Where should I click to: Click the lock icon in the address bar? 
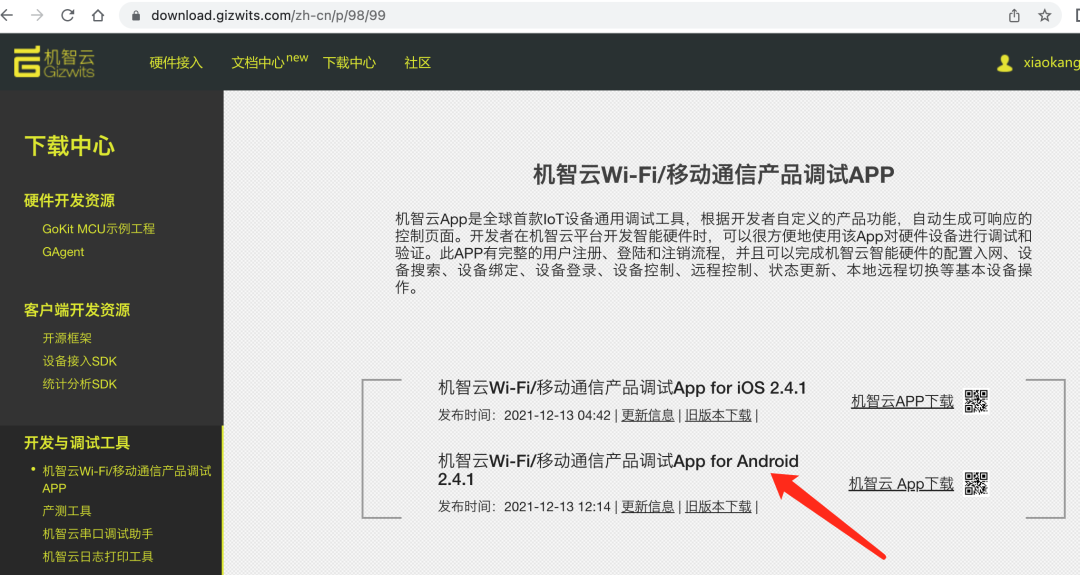point(136,15)
